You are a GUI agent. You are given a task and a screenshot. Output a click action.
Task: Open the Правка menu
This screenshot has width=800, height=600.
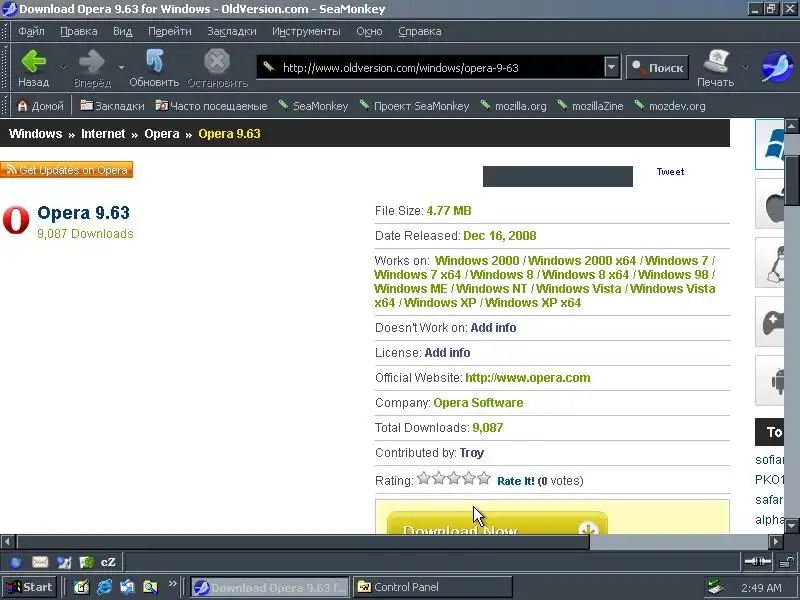[79, 31]
